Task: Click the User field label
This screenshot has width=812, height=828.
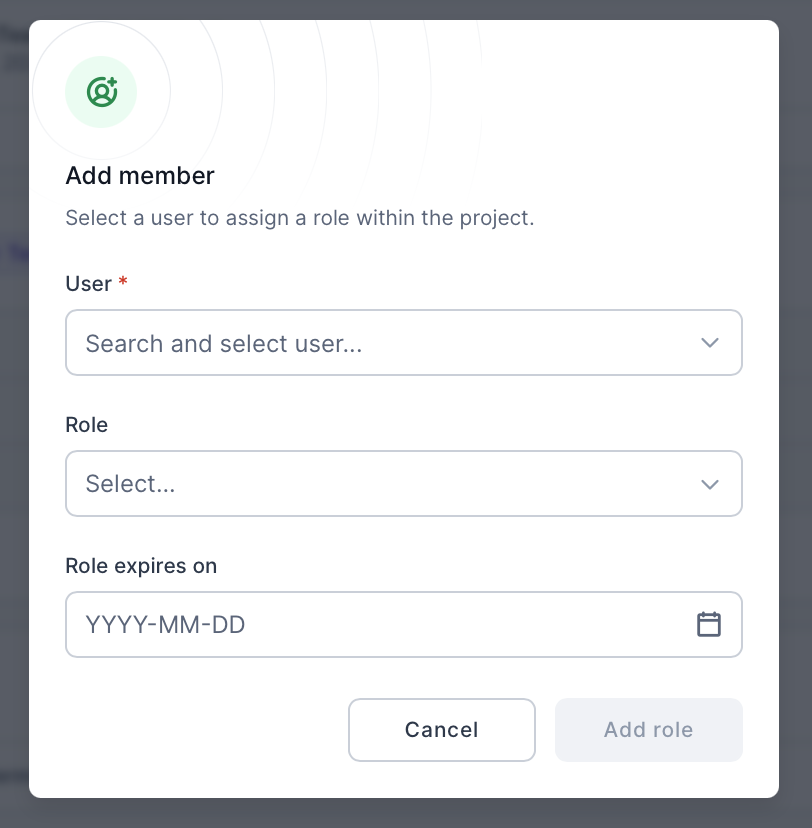Action: pyautogui.click(x=87, y=284)
